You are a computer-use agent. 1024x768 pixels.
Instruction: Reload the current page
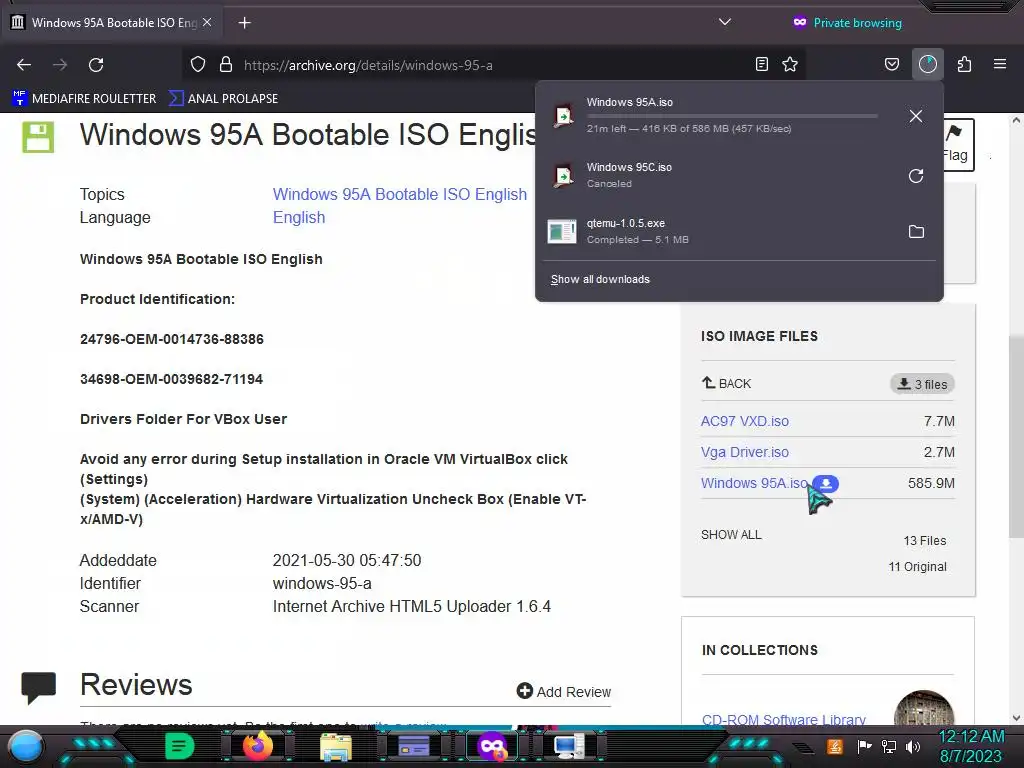tap(96, 65)
